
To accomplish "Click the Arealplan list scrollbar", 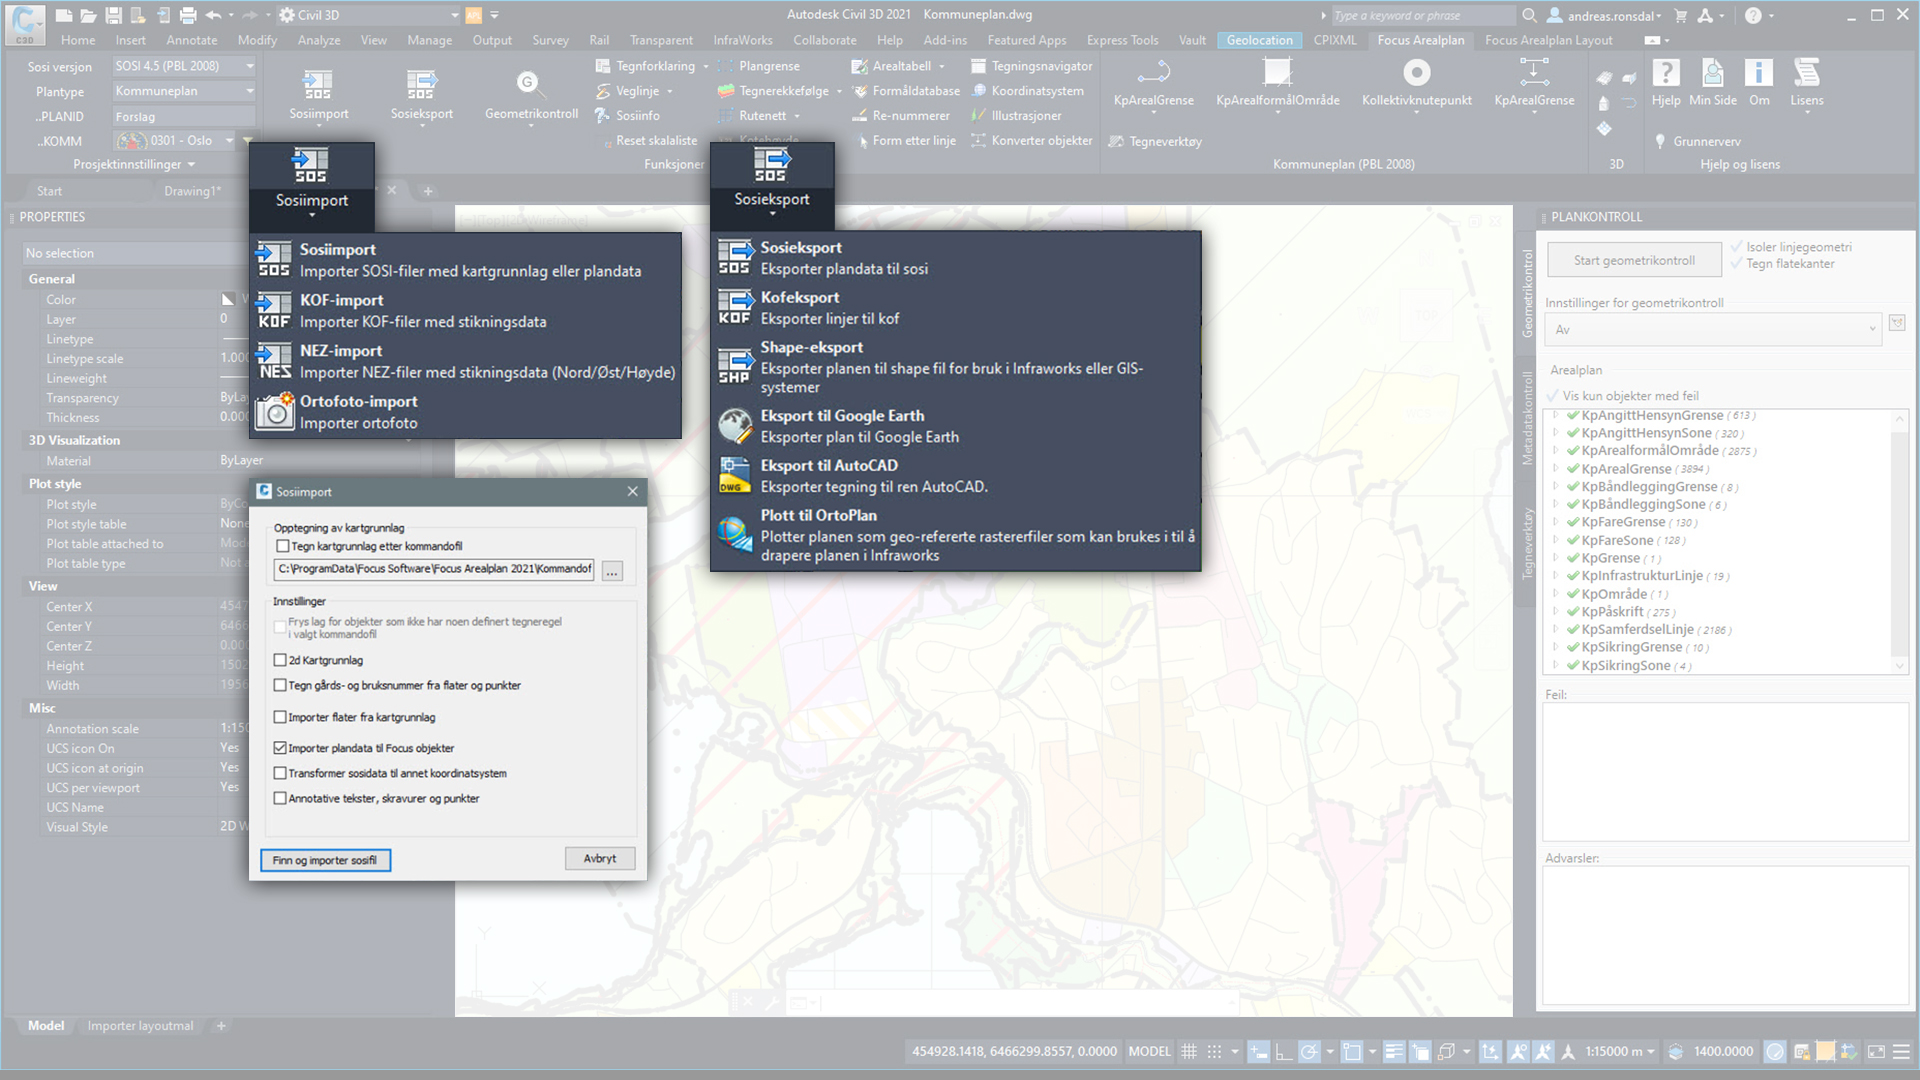I will click(1899, 541).
